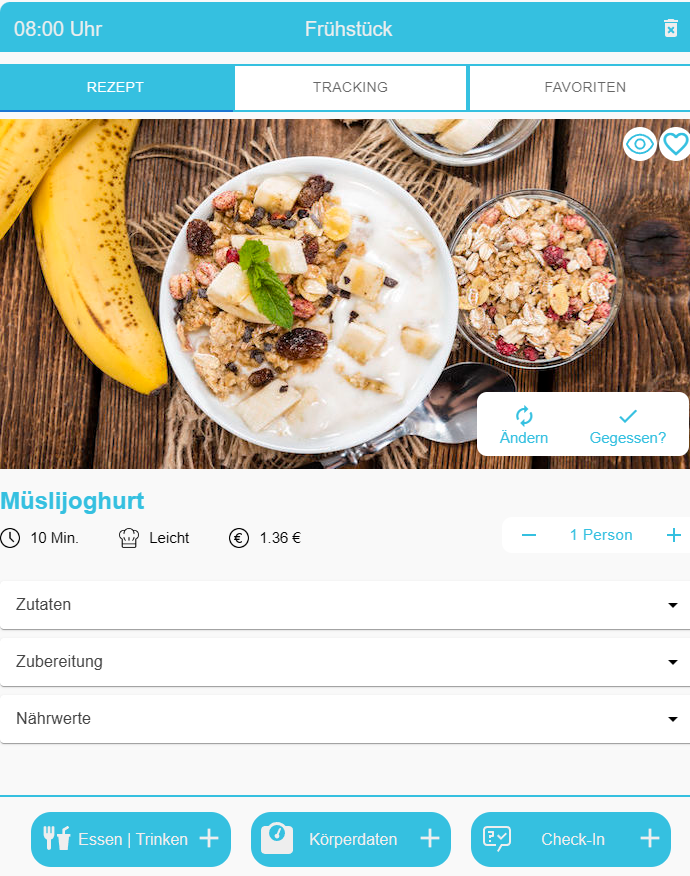Expand the Nährwerte section
Image resolution: width=690 pixels, height=876 pixels.
[345, 719]
